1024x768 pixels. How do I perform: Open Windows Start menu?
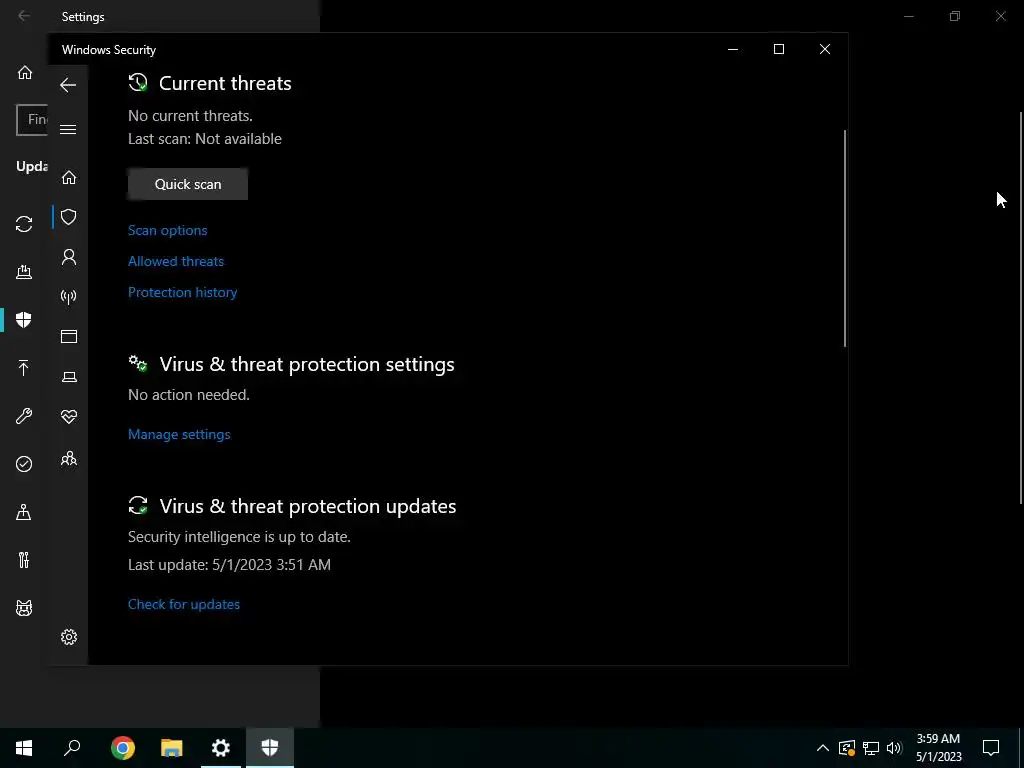(x=24, y=748)
